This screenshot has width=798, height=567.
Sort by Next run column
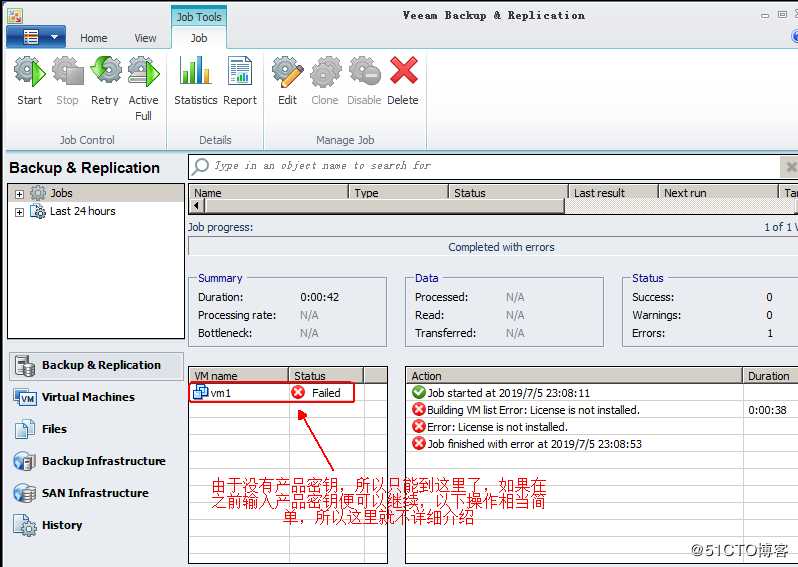(x=718, y=193)
